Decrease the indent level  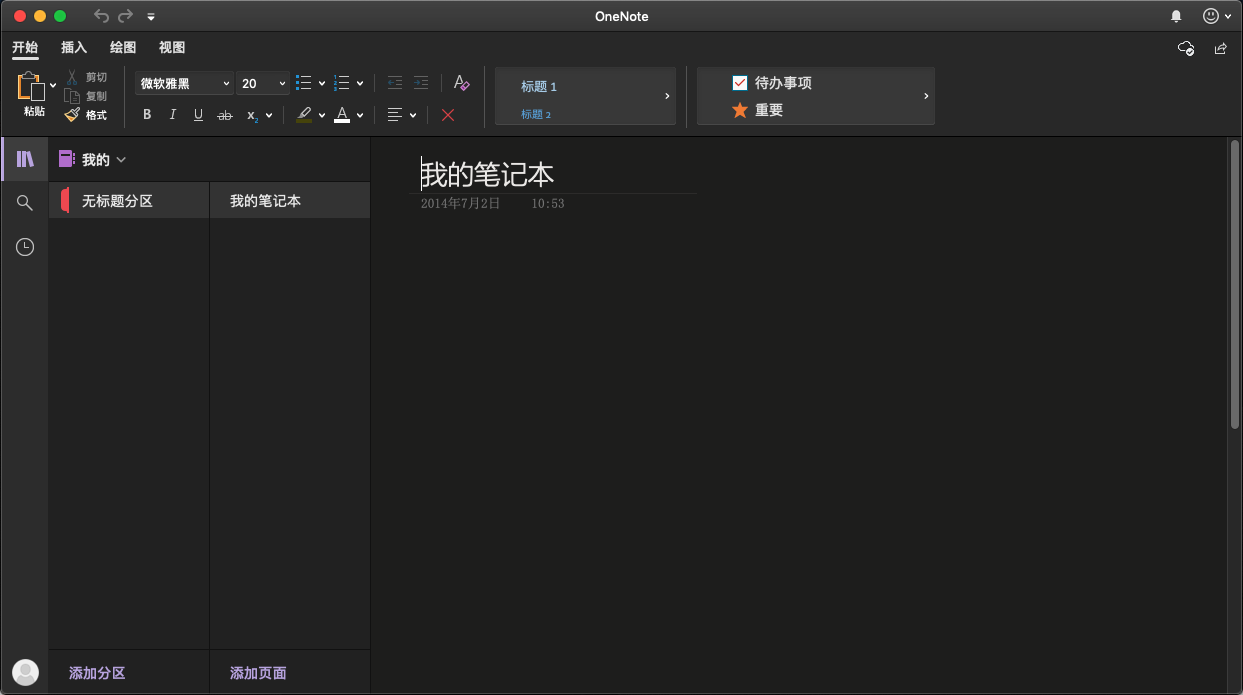(394, 83)
